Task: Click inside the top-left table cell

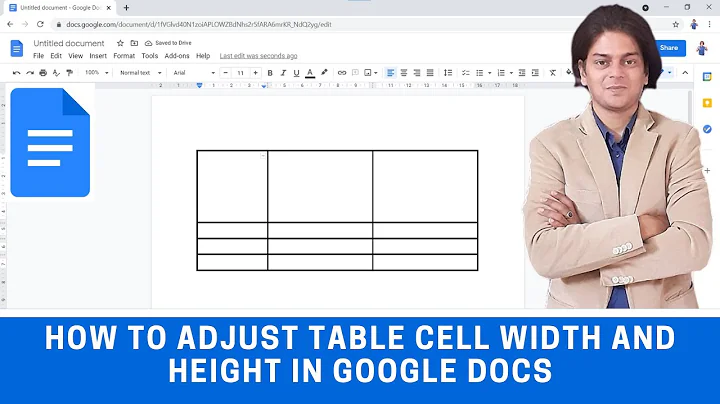Action: (x=232, y=186)
